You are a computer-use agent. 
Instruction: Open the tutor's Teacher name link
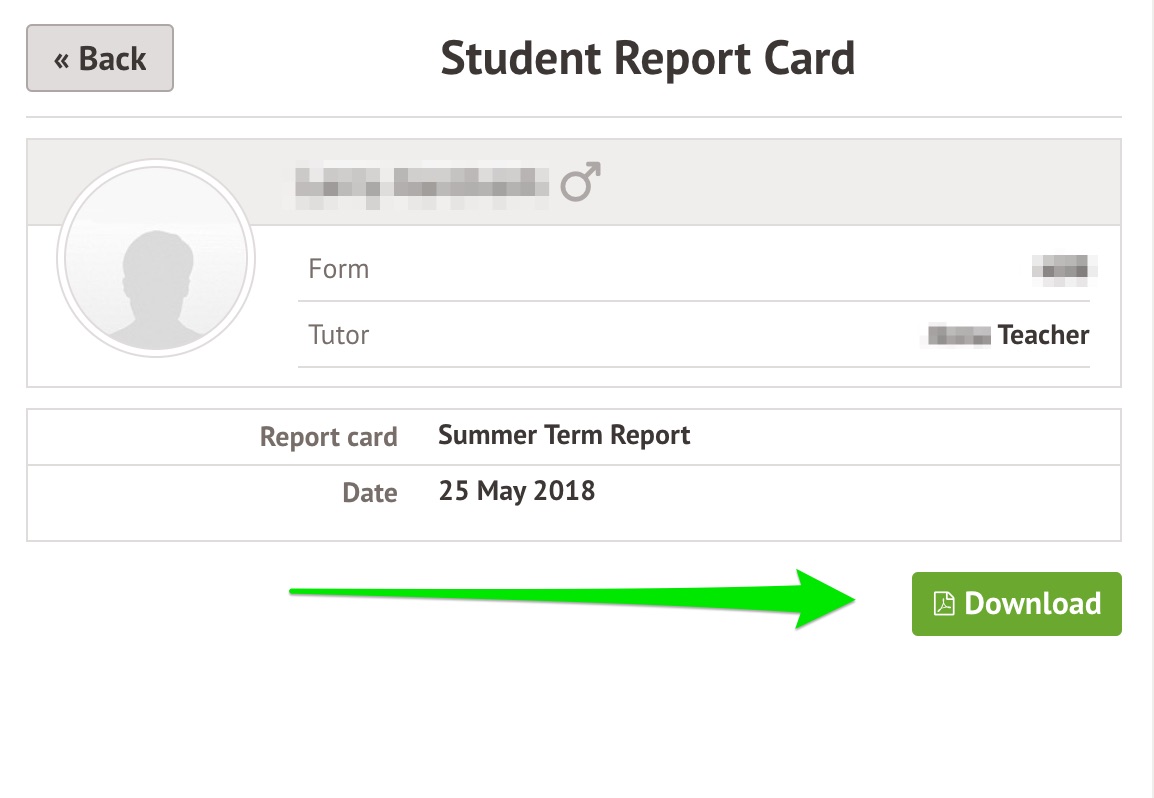coord(1008,335)
